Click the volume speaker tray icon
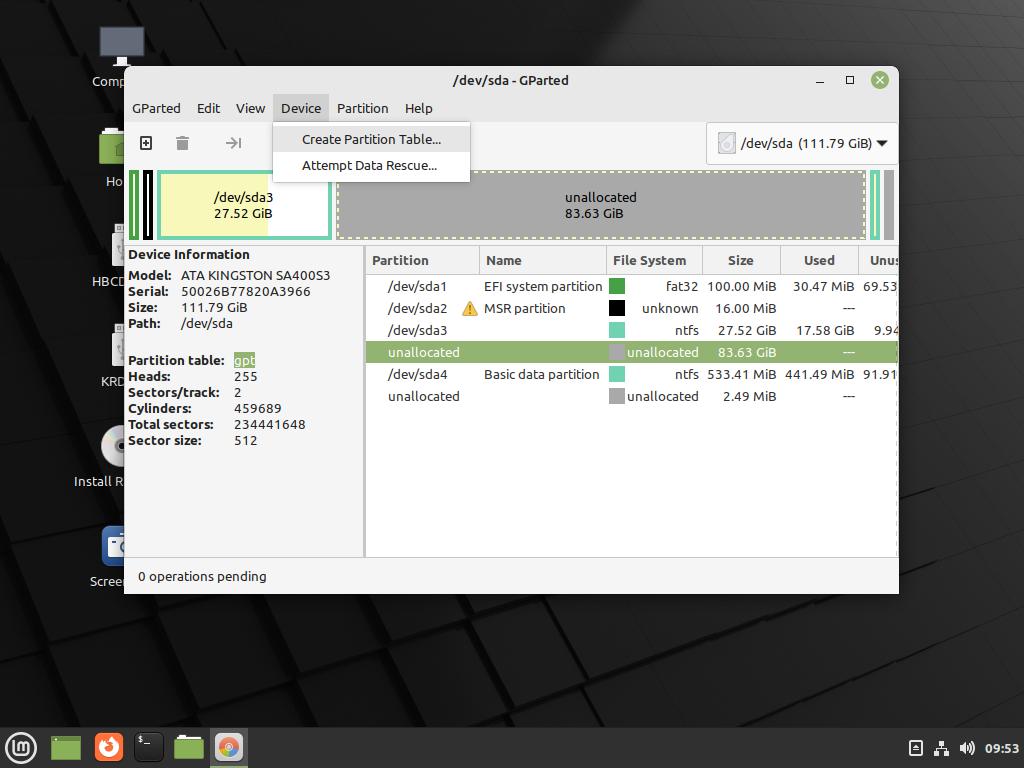 coord(967,748)
